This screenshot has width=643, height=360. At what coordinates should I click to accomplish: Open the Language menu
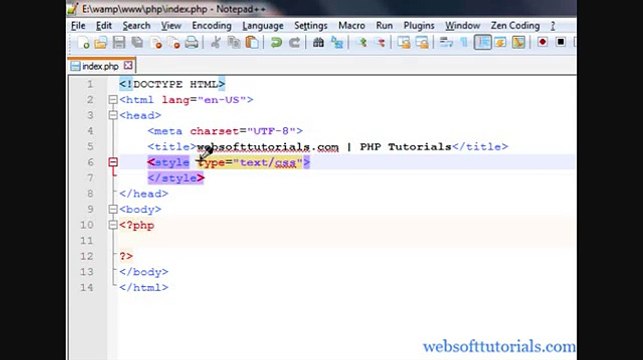[x=263, y=26]
